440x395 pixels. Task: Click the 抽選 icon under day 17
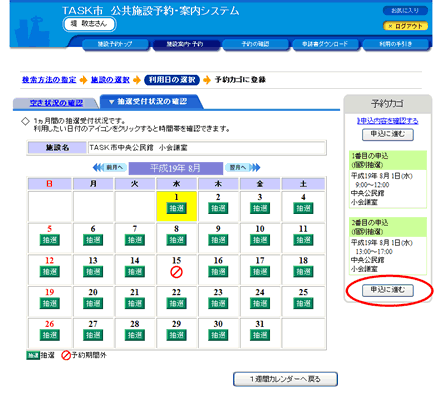pos(260,272)
